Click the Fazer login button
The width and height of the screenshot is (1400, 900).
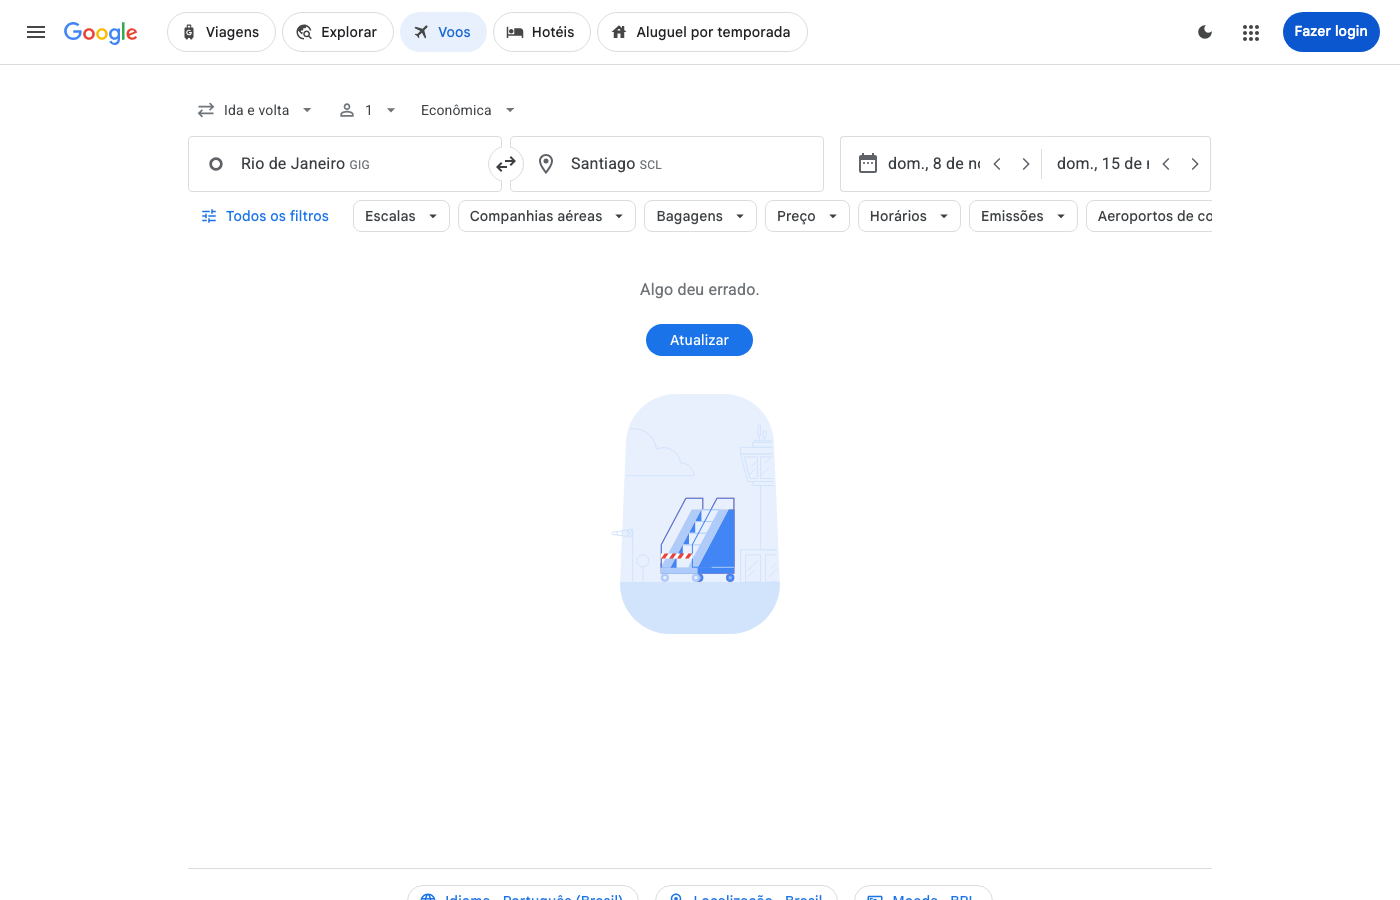click(1331, 32)
